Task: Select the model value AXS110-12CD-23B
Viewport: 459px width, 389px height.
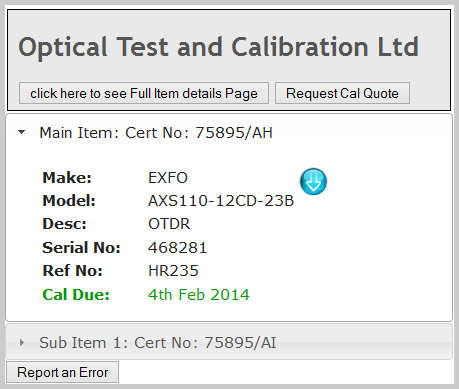Action: point(221,201)
